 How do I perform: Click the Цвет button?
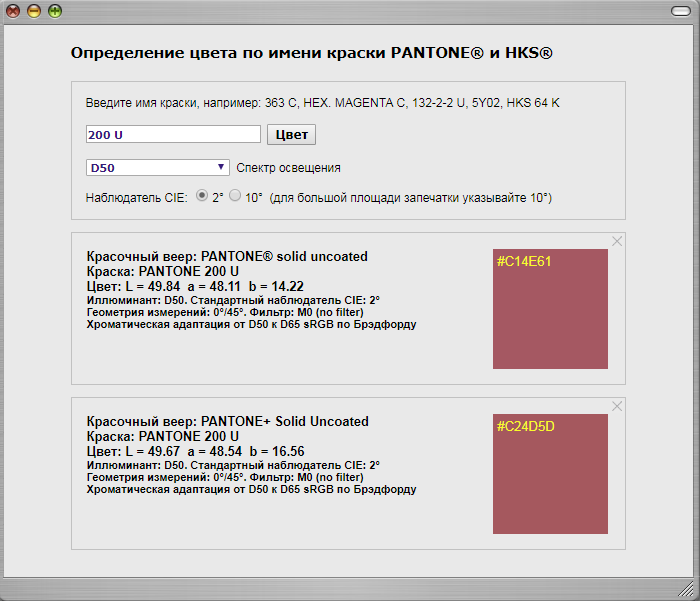tap(292, 134)
